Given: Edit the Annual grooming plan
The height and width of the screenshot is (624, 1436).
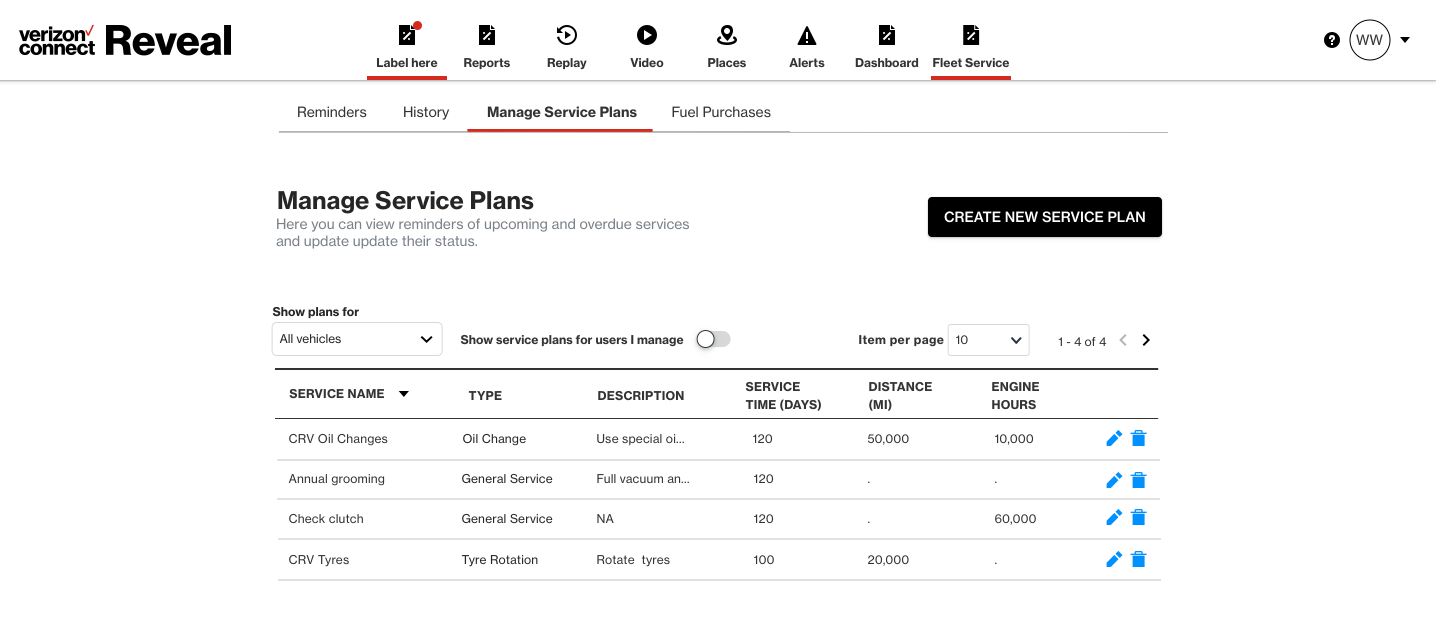Looking at the screenshot, I should 1114,480.
